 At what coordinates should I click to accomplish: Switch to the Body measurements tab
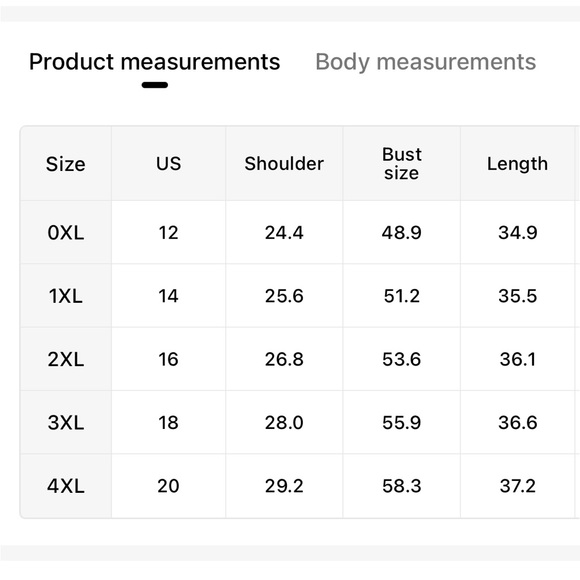[x=425, y=62]
